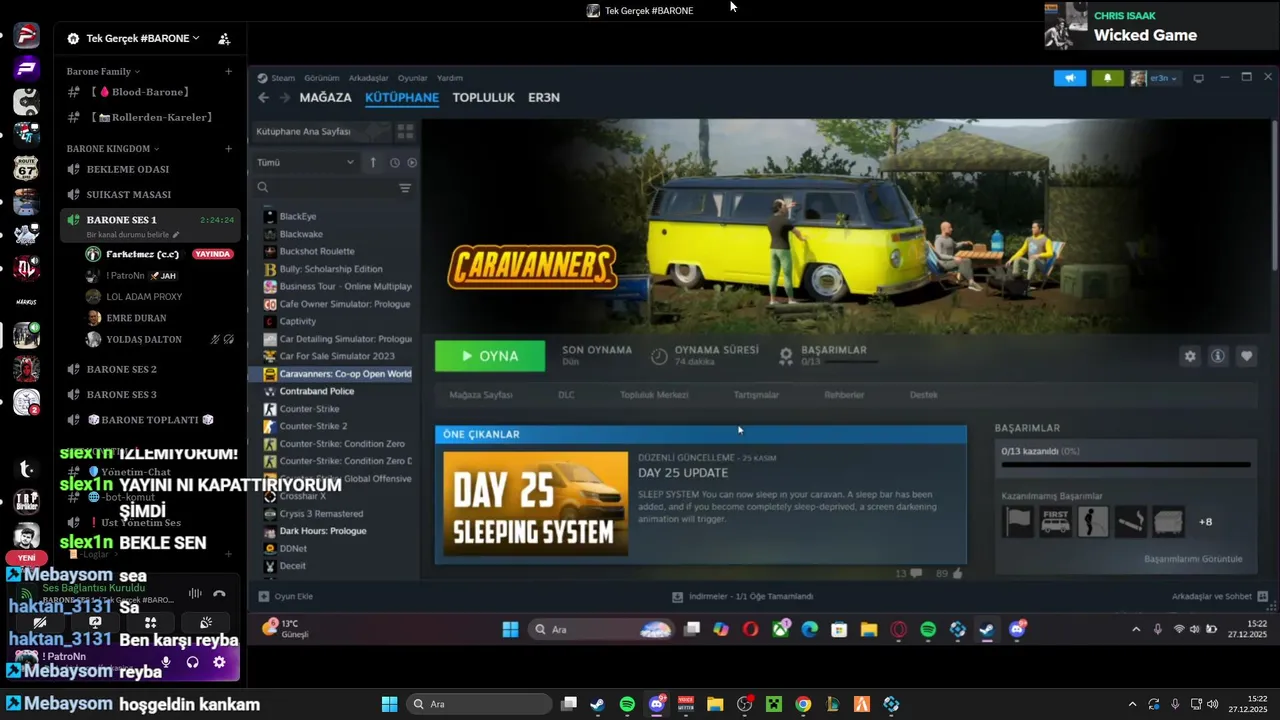This screenshot has height=720, width=1280.
Task: Open comments icon on Day 25 update
Action: pyautogui.click(x=915, y=573)
